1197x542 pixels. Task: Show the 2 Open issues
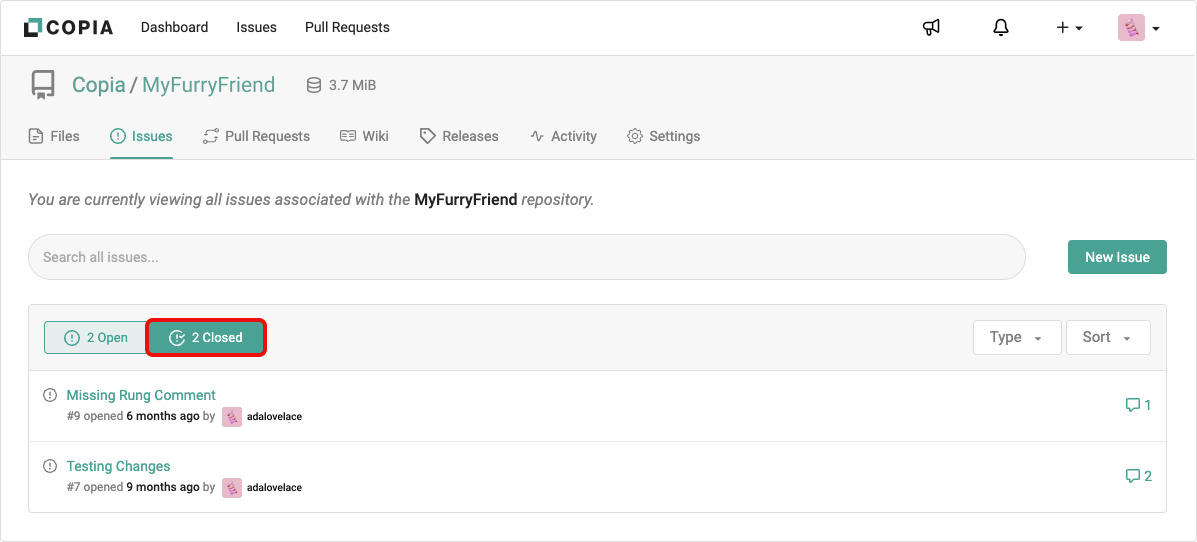96,338
